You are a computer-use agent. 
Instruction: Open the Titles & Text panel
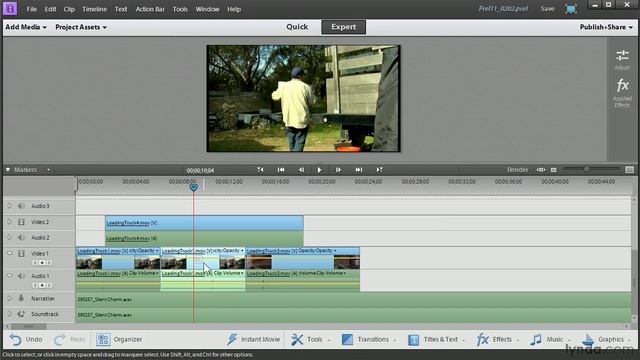(436, 339)
